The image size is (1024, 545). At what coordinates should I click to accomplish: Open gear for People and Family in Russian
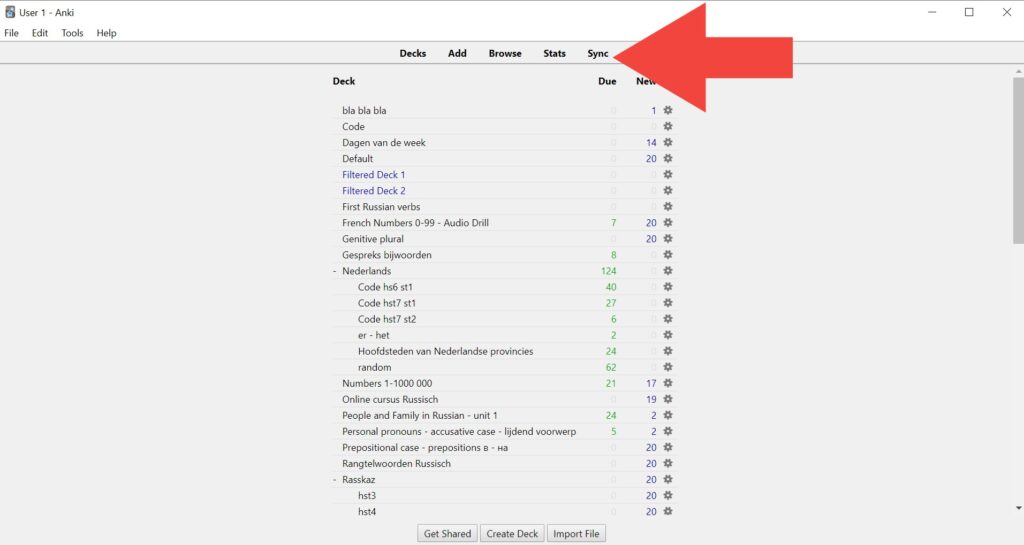(667, 415)
